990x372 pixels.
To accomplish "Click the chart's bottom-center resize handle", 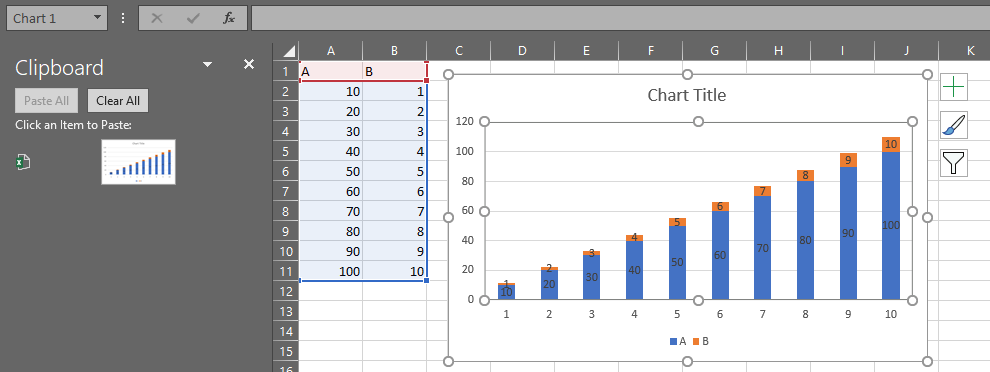I will point(688,361).
